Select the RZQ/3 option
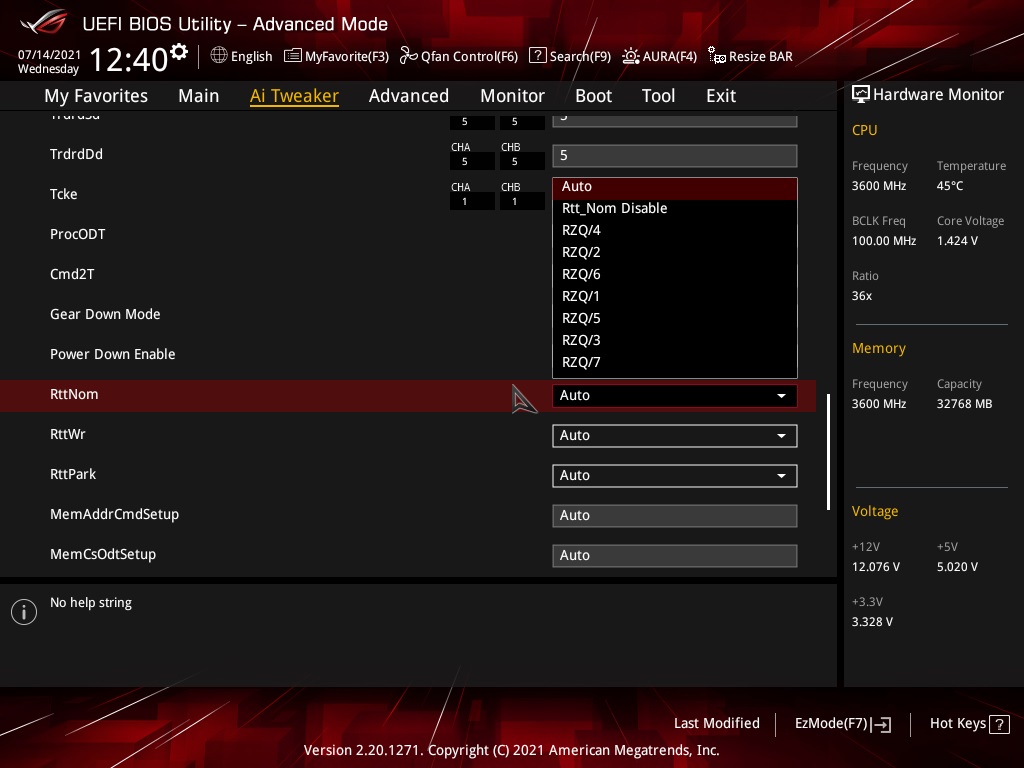The height and width of the screenshot is (768, 1024). coord(675,340)
